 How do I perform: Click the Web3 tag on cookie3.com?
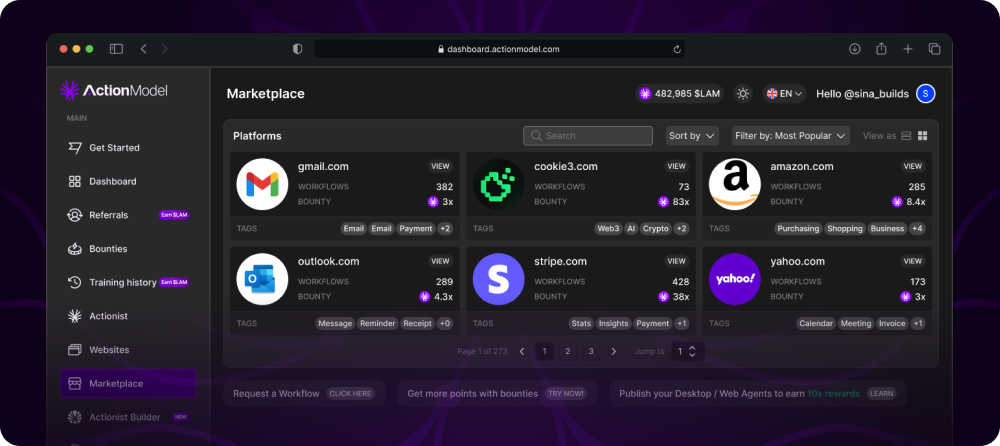pos(608,228)
